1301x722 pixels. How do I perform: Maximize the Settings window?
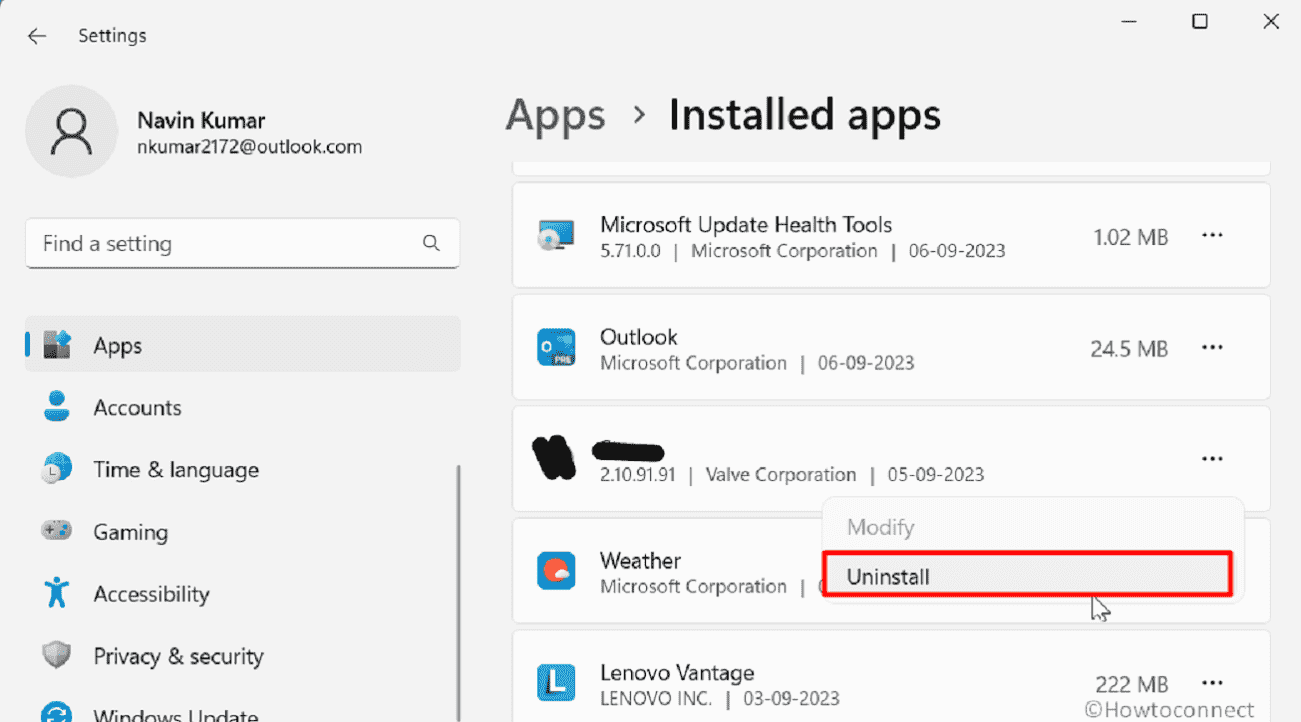tap(1200, 21)
